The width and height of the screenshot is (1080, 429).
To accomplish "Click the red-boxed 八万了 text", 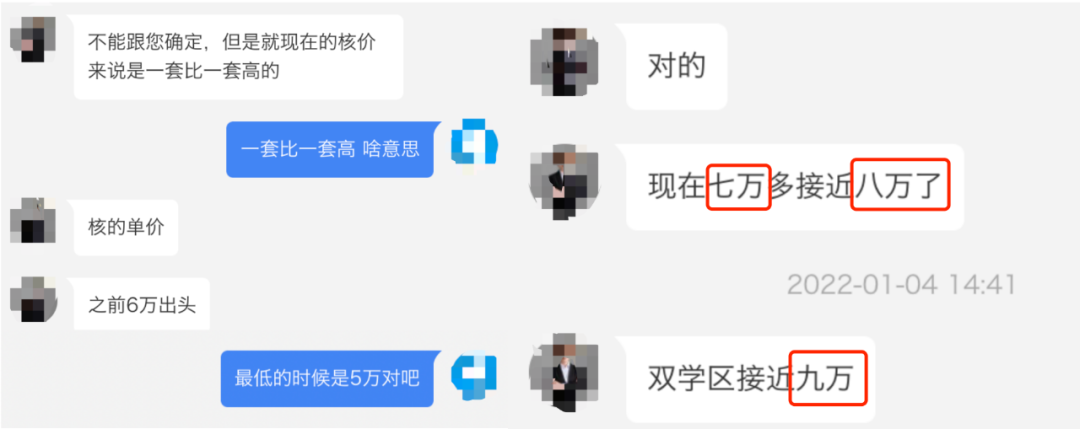I will (901, 185).
